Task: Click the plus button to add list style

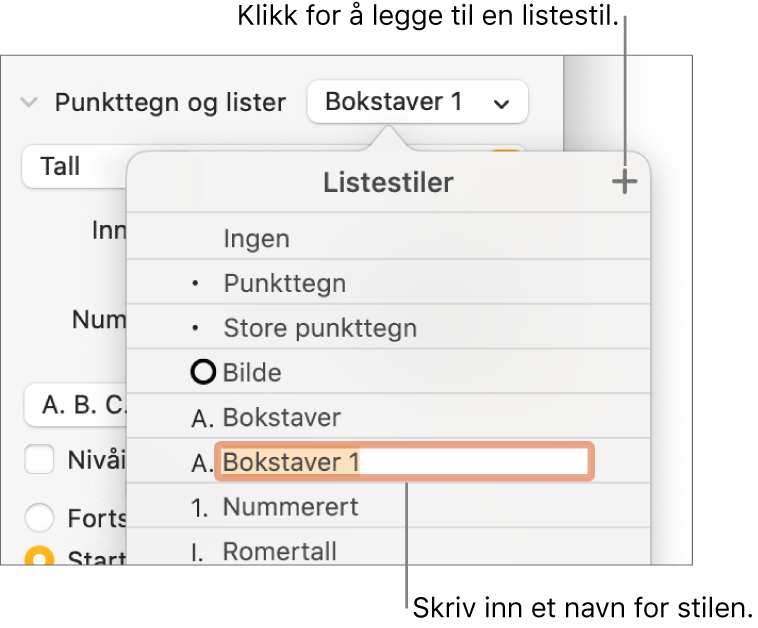Action: click(x=624, y=182)
